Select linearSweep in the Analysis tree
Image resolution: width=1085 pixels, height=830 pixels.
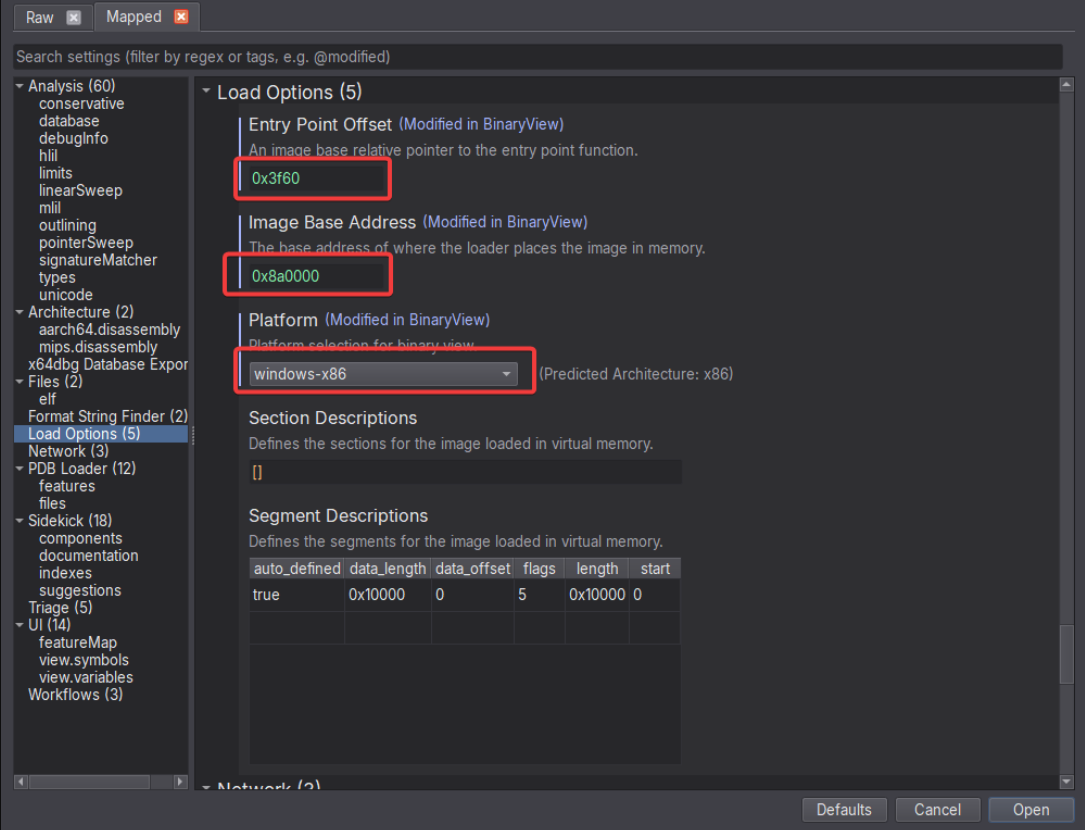(x=80, y=191)
